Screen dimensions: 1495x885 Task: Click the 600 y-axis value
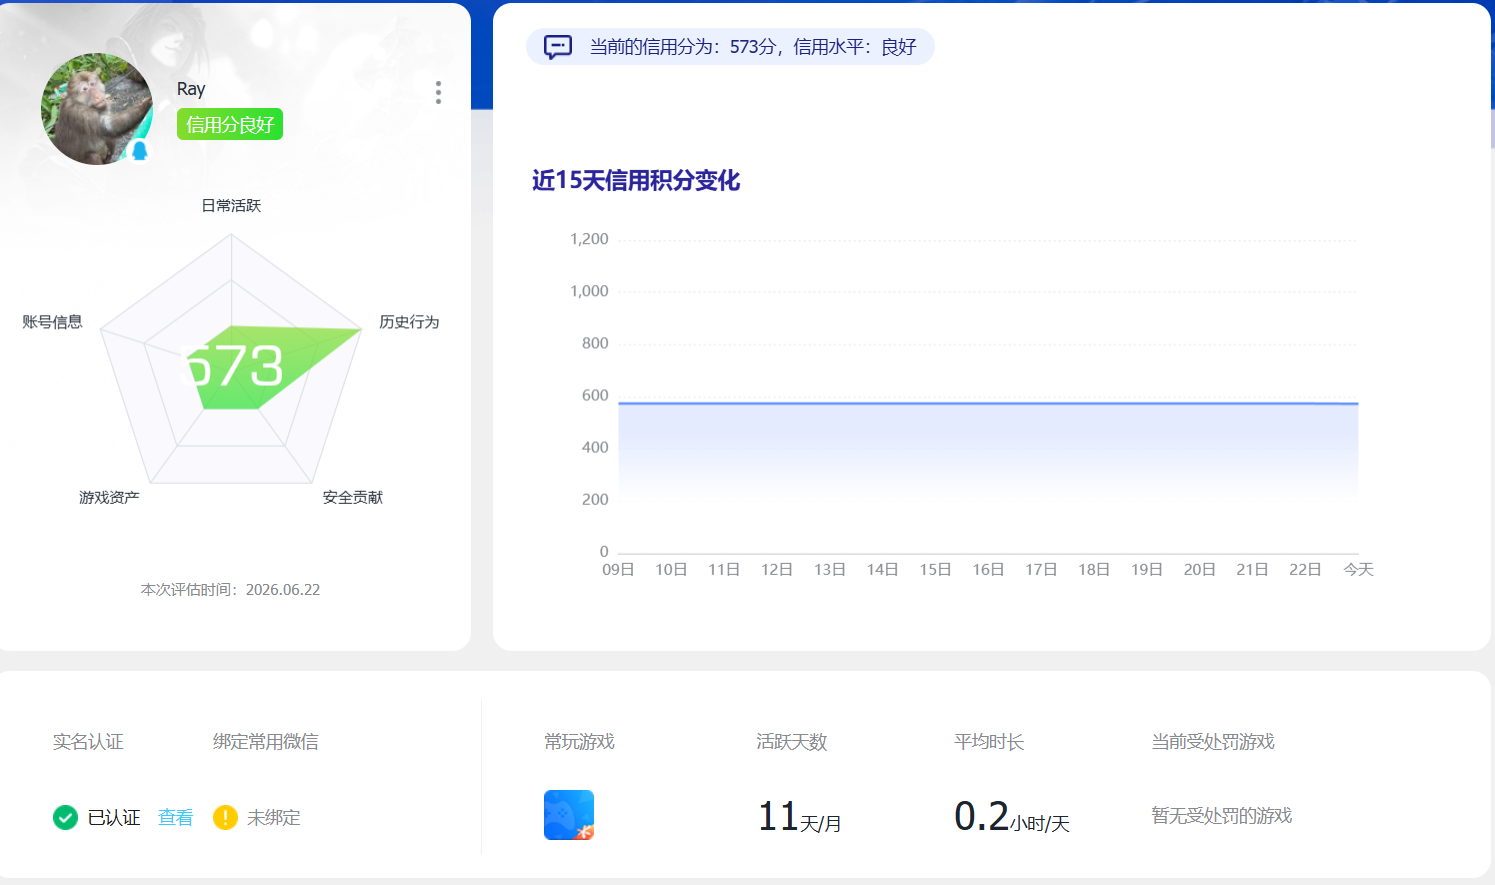pos(595,395)
